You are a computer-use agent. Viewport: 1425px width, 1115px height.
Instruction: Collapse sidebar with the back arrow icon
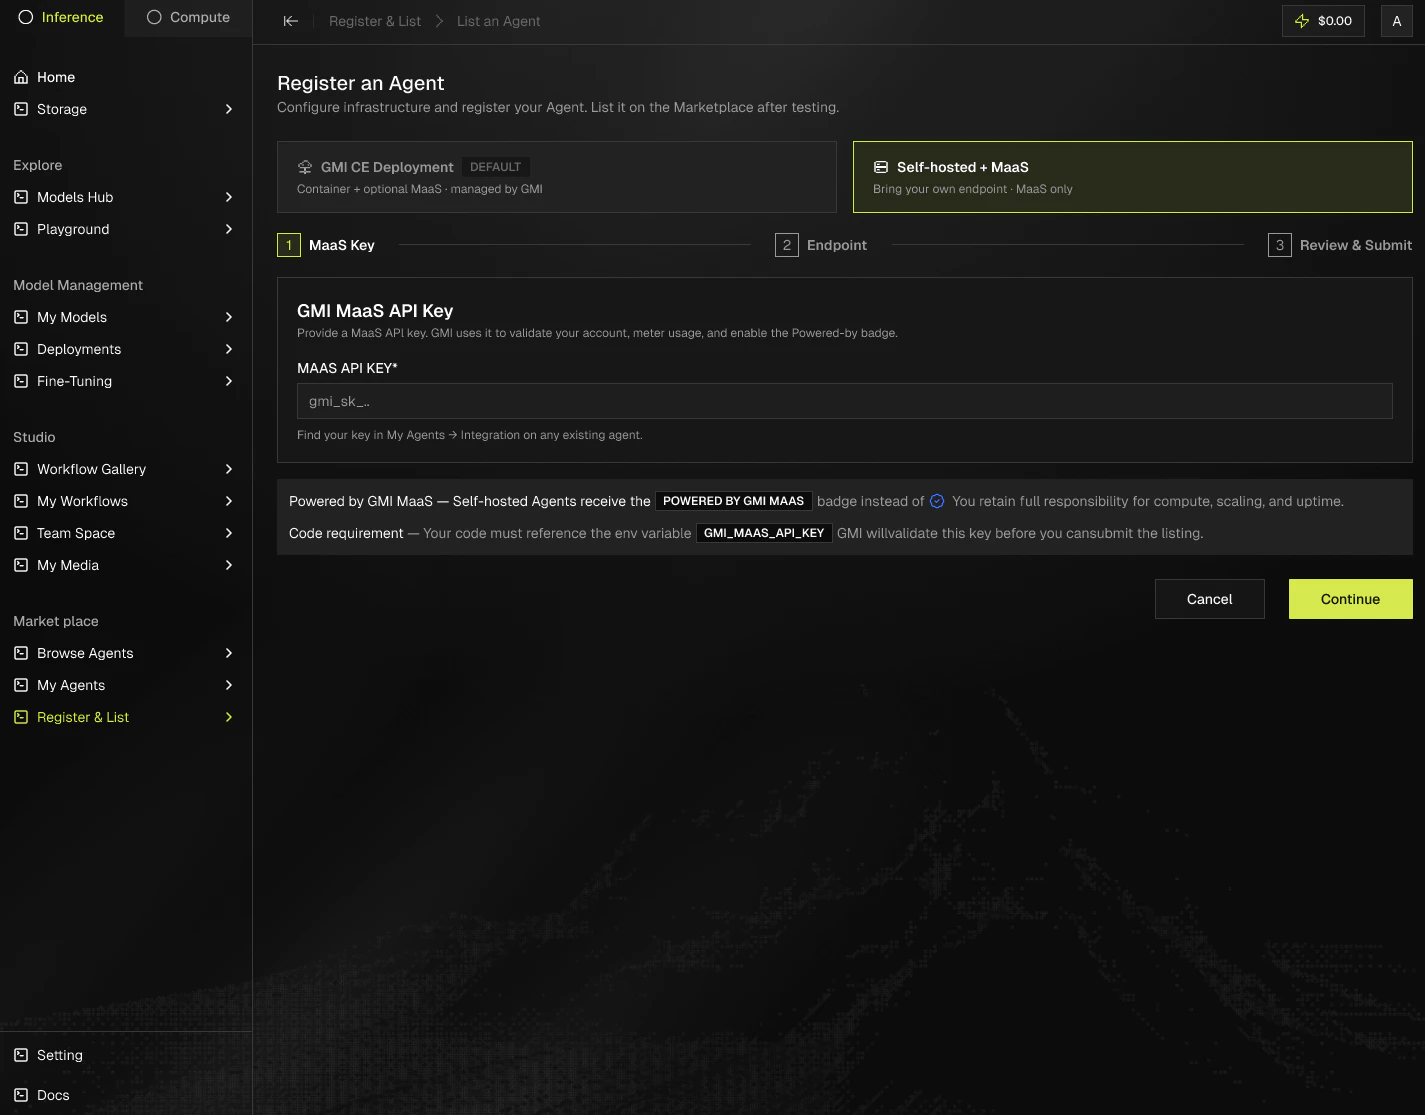coord(291,21)
